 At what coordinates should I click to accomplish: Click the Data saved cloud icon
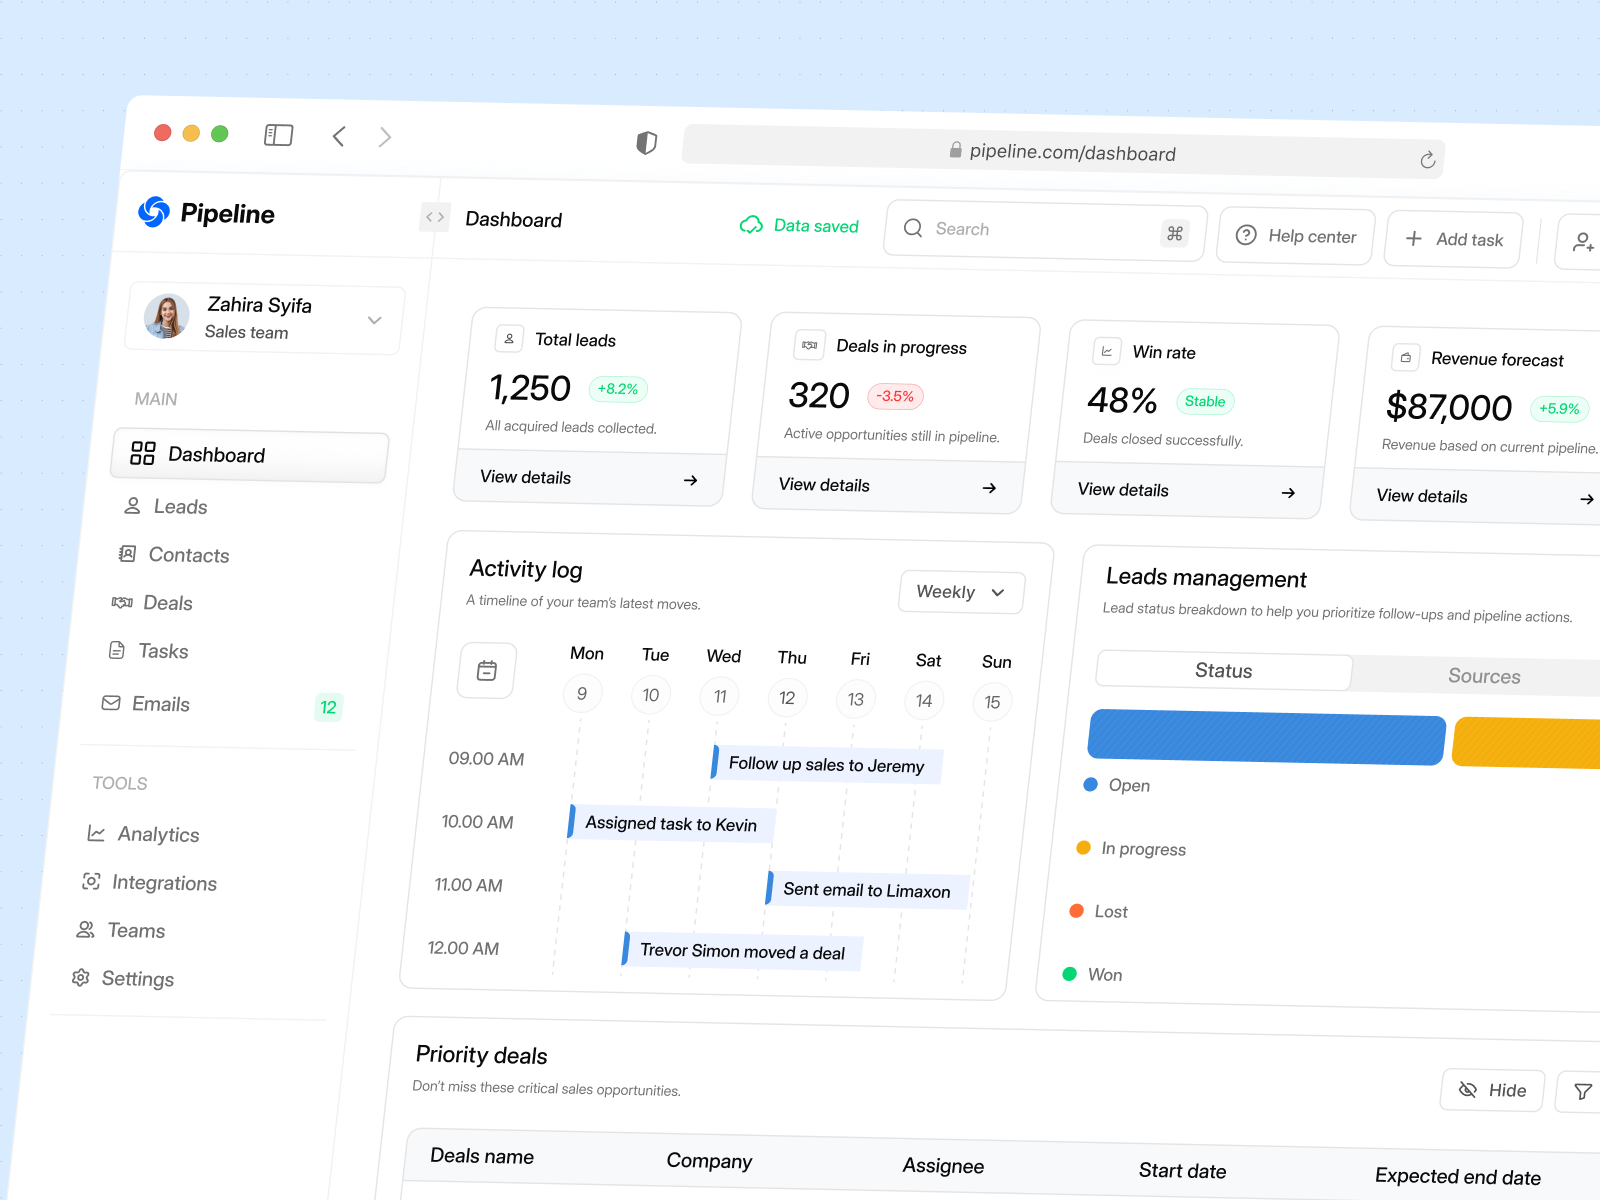[x=751, y=225]
